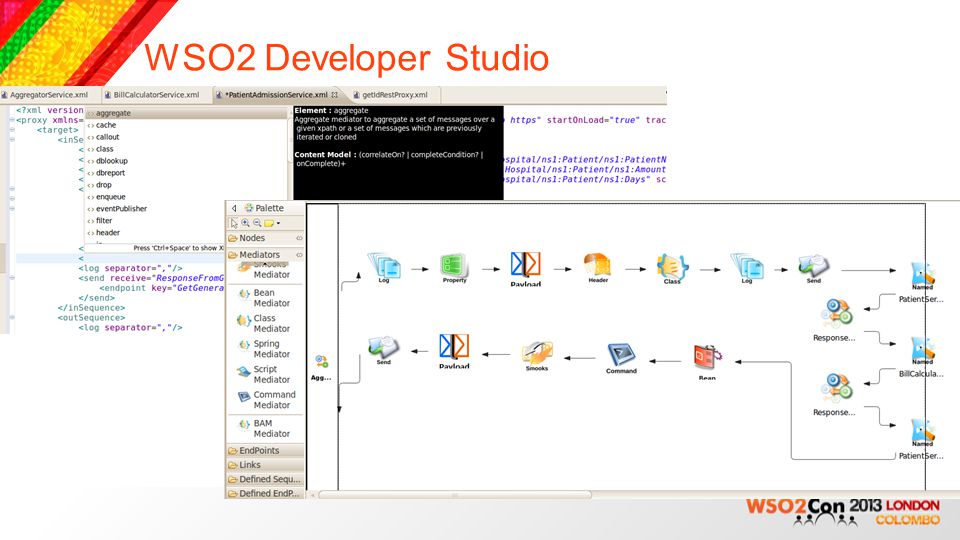Pick Spring Mediator from palette
The height and width of the screenshot is (540, 960).
pyautogui.click(x=264, y=349)
